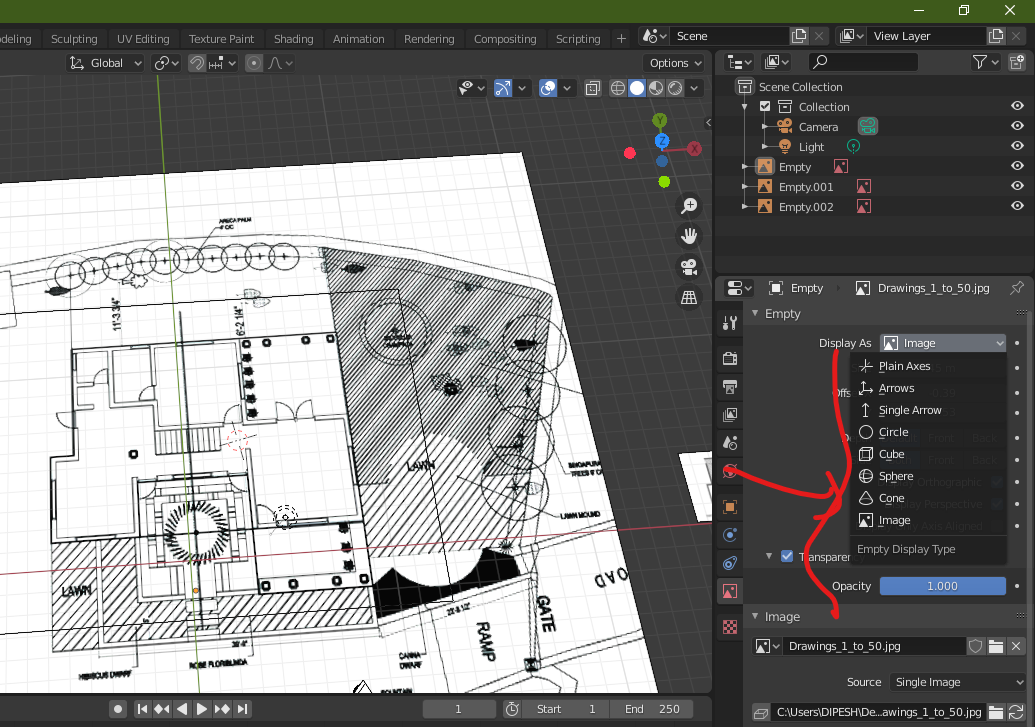
Task: Switch perspective/orthographic grid icon
Action: tap(689, 298)
